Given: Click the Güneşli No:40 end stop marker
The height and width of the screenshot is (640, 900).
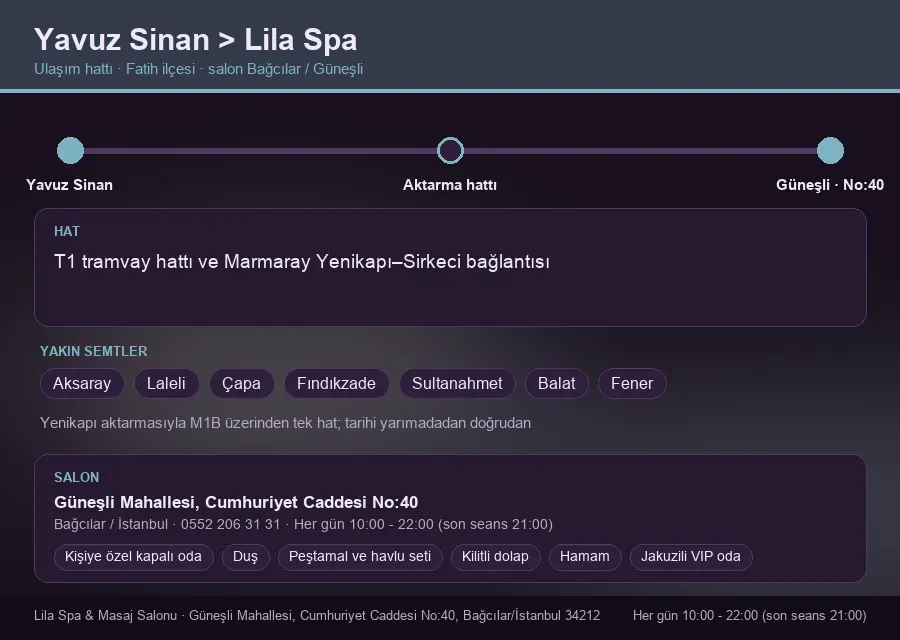Looking at the screenshot, I should tap(830, 151).
